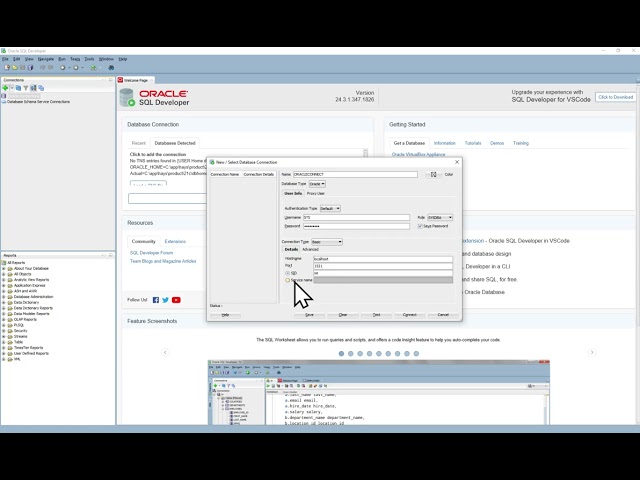Open the Navigate menu
Image resolution: width=640 pixels, height=480 pixels.
pyautogui.click(x=46, y=59)
